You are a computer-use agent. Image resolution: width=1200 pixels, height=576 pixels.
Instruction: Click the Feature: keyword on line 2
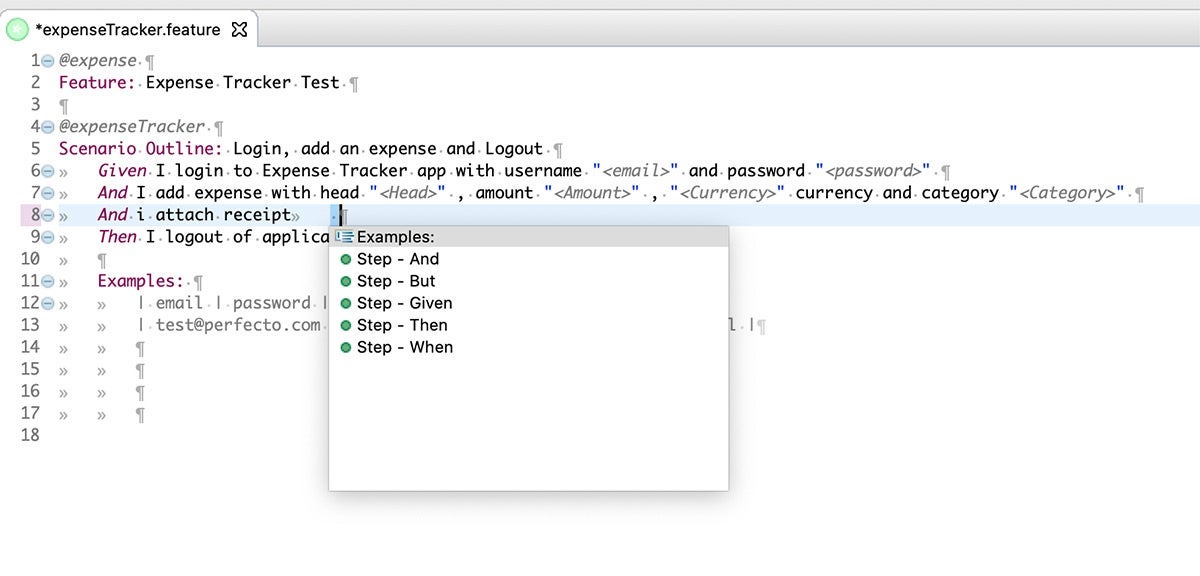97,83
